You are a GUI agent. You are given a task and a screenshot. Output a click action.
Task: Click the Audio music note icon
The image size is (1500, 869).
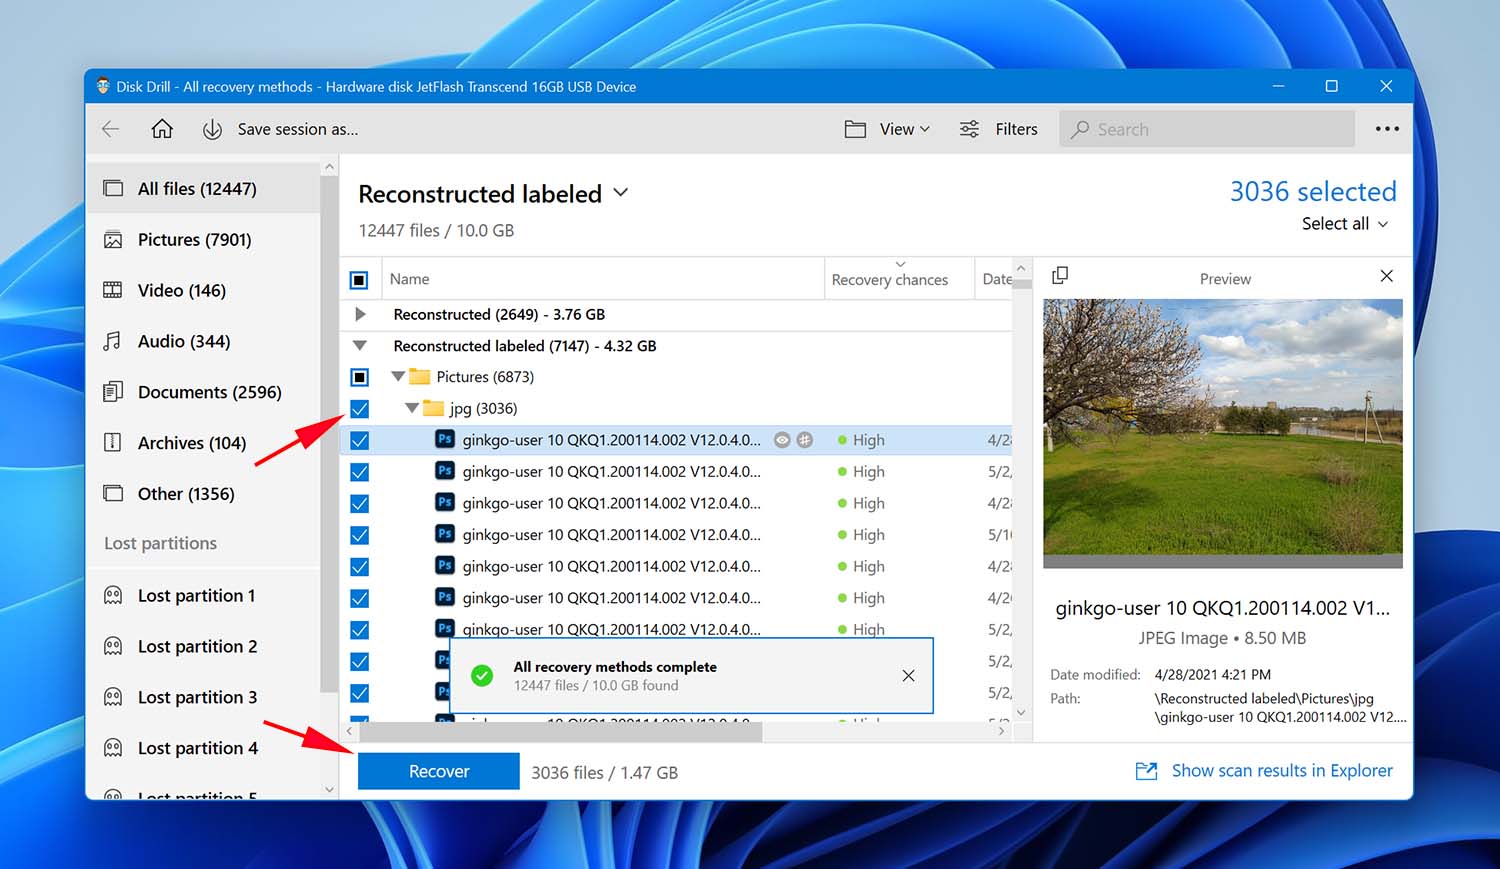113,341
